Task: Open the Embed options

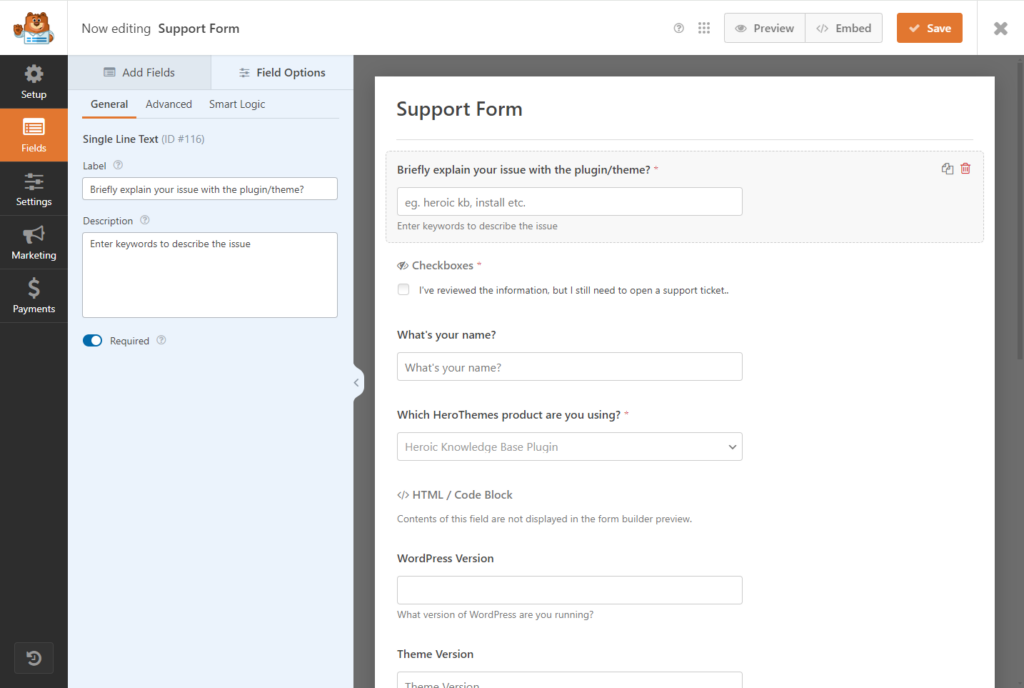Action: pyautogui.click(x=843, y=27)
